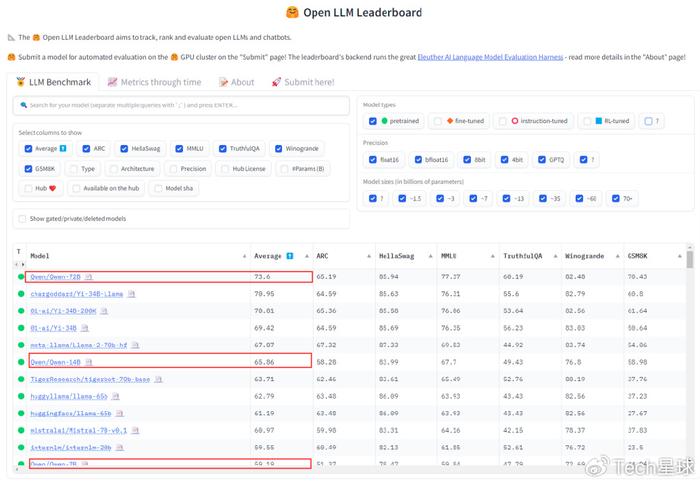Image resolution: width=700 pixels, height=483 pixels.
Task: Sort by TruthfulQA using its header arrow
Action: coord(555,256)
